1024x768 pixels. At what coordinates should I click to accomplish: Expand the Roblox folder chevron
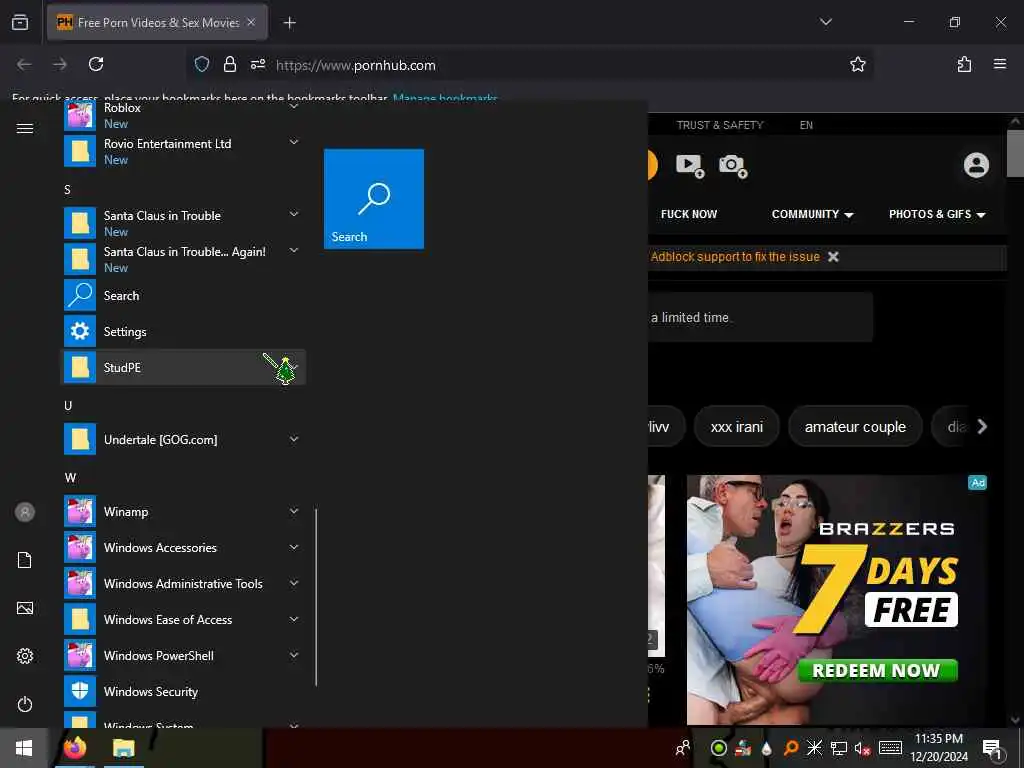[294, 106]
